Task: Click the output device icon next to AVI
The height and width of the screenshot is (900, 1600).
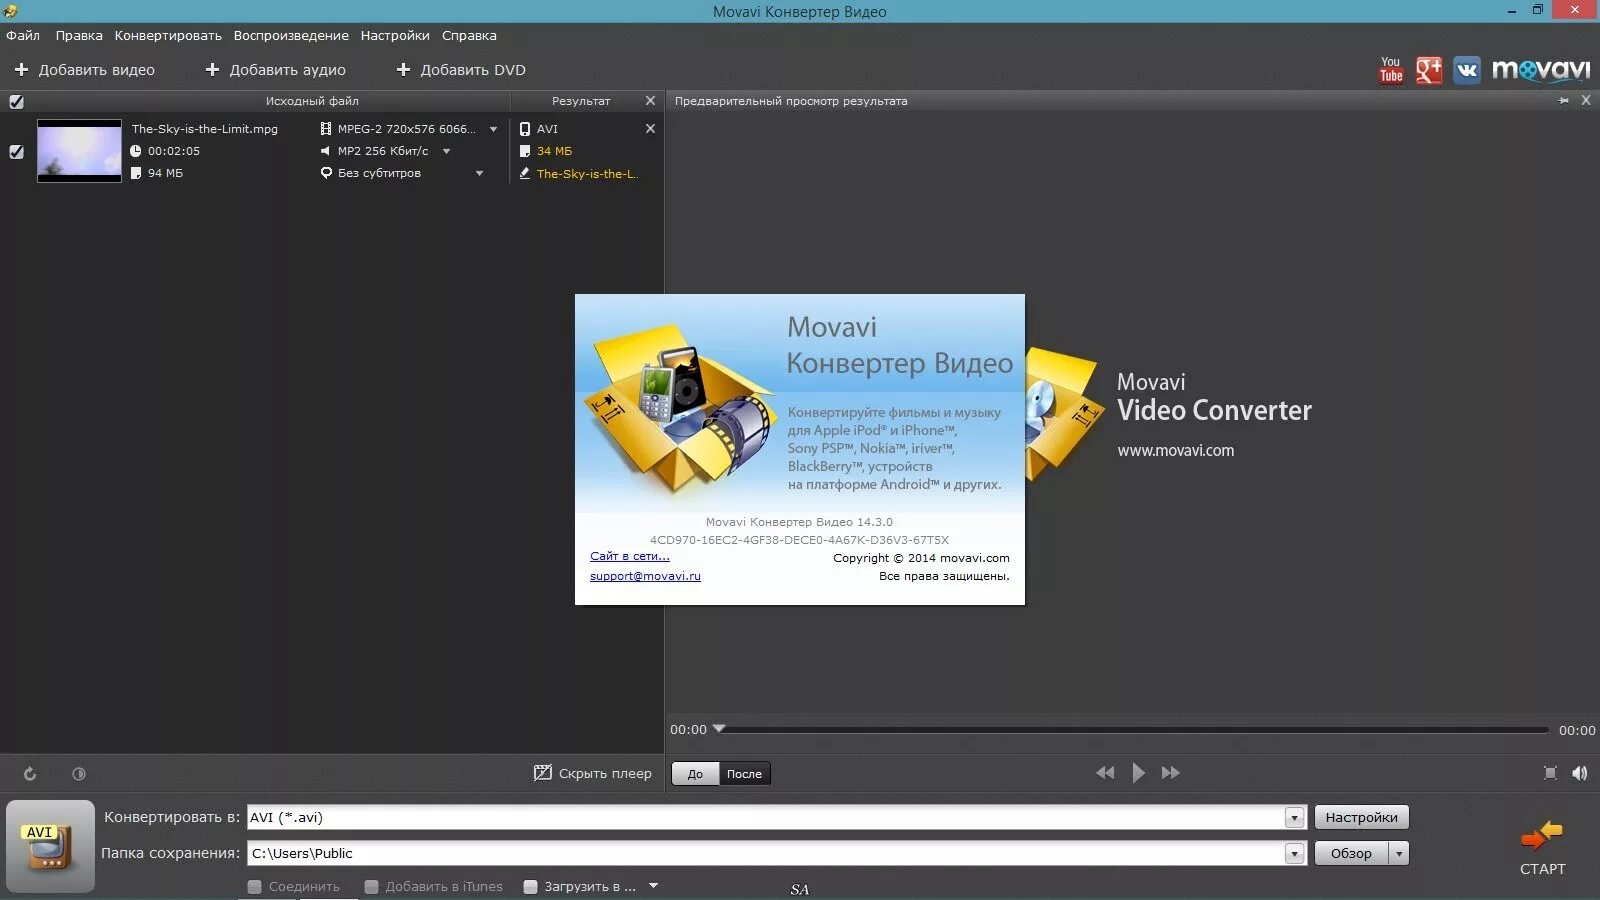Action: (x=525, y=129)
